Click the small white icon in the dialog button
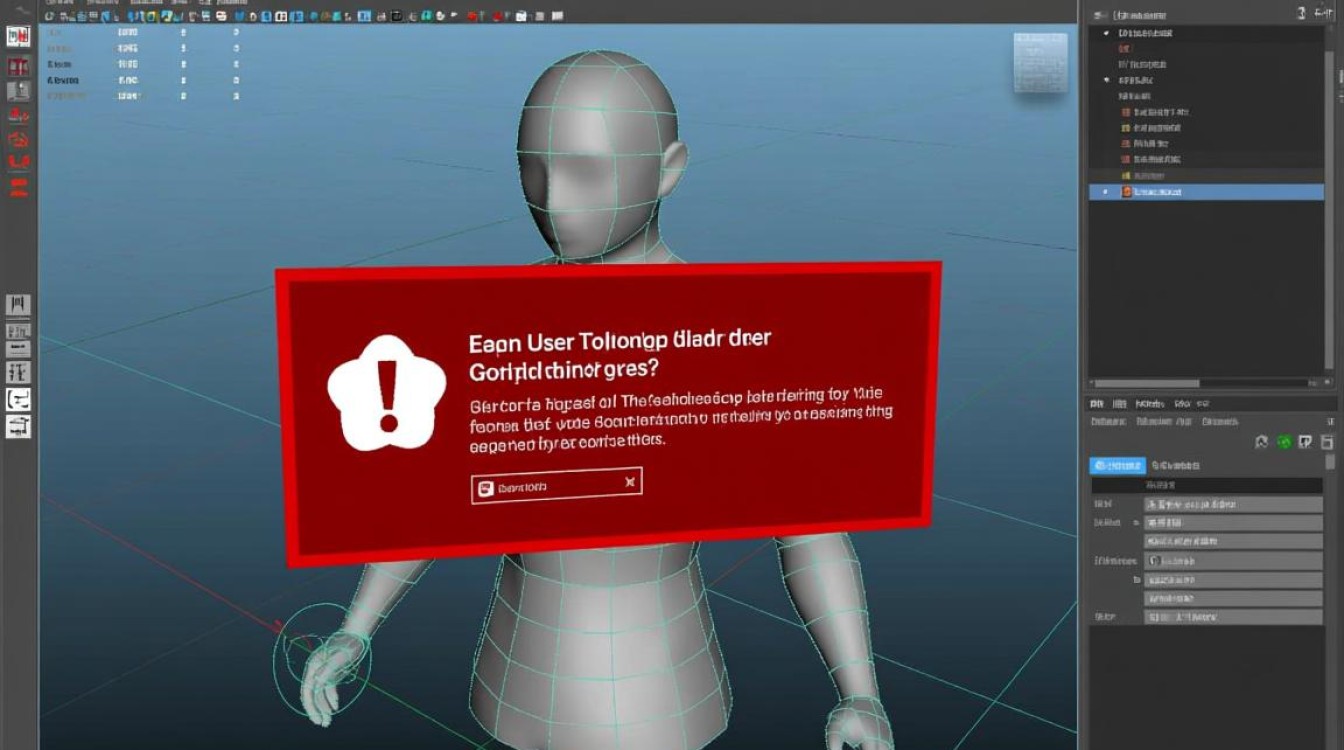 pyautogui.click(x=486, y=488)
